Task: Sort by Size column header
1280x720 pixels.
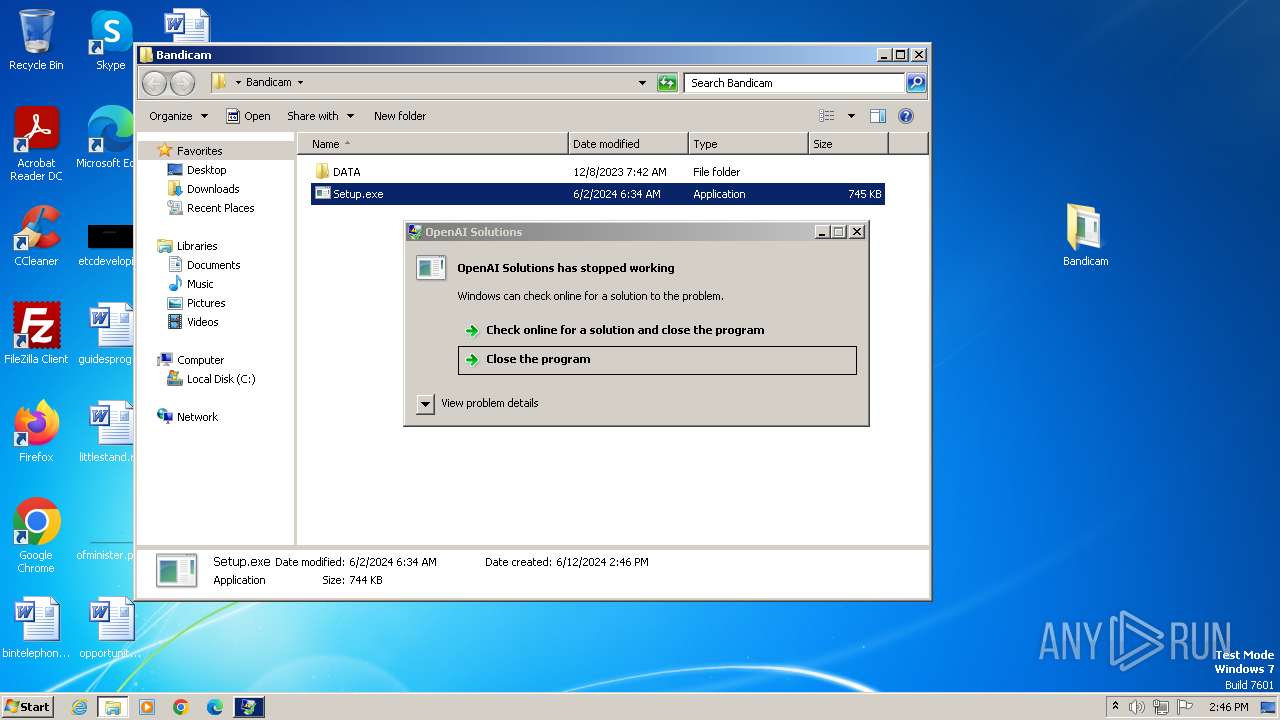Action: coord(848,144)
